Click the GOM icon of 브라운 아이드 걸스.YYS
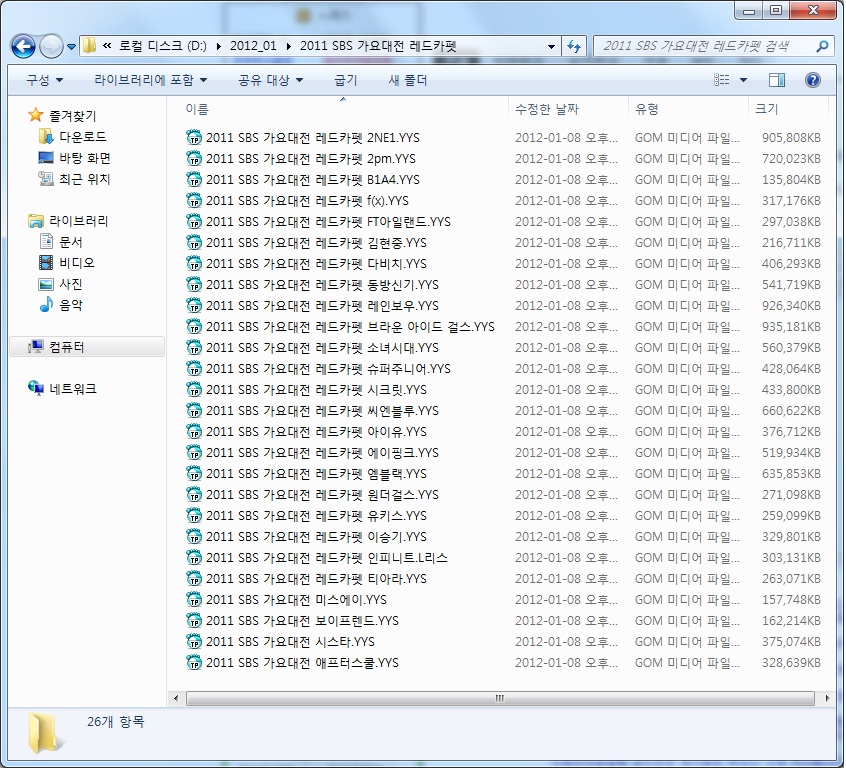846x768 pixels. click(194, 327)
